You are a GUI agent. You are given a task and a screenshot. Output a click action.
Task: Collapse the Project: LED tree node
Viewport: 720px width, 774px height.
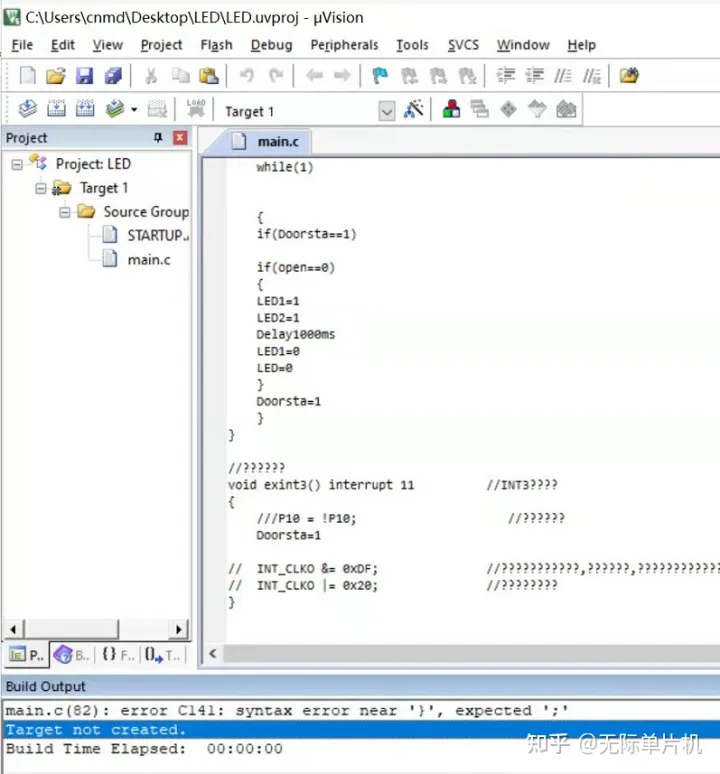pos(17,164)
